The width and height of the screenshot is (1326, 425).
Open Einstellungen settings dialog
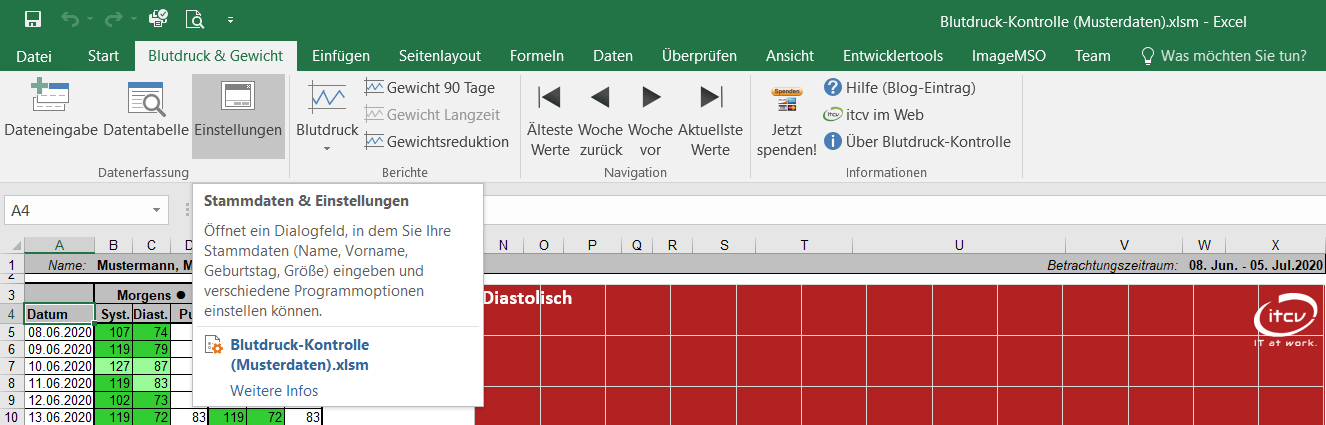coord(238,116)
